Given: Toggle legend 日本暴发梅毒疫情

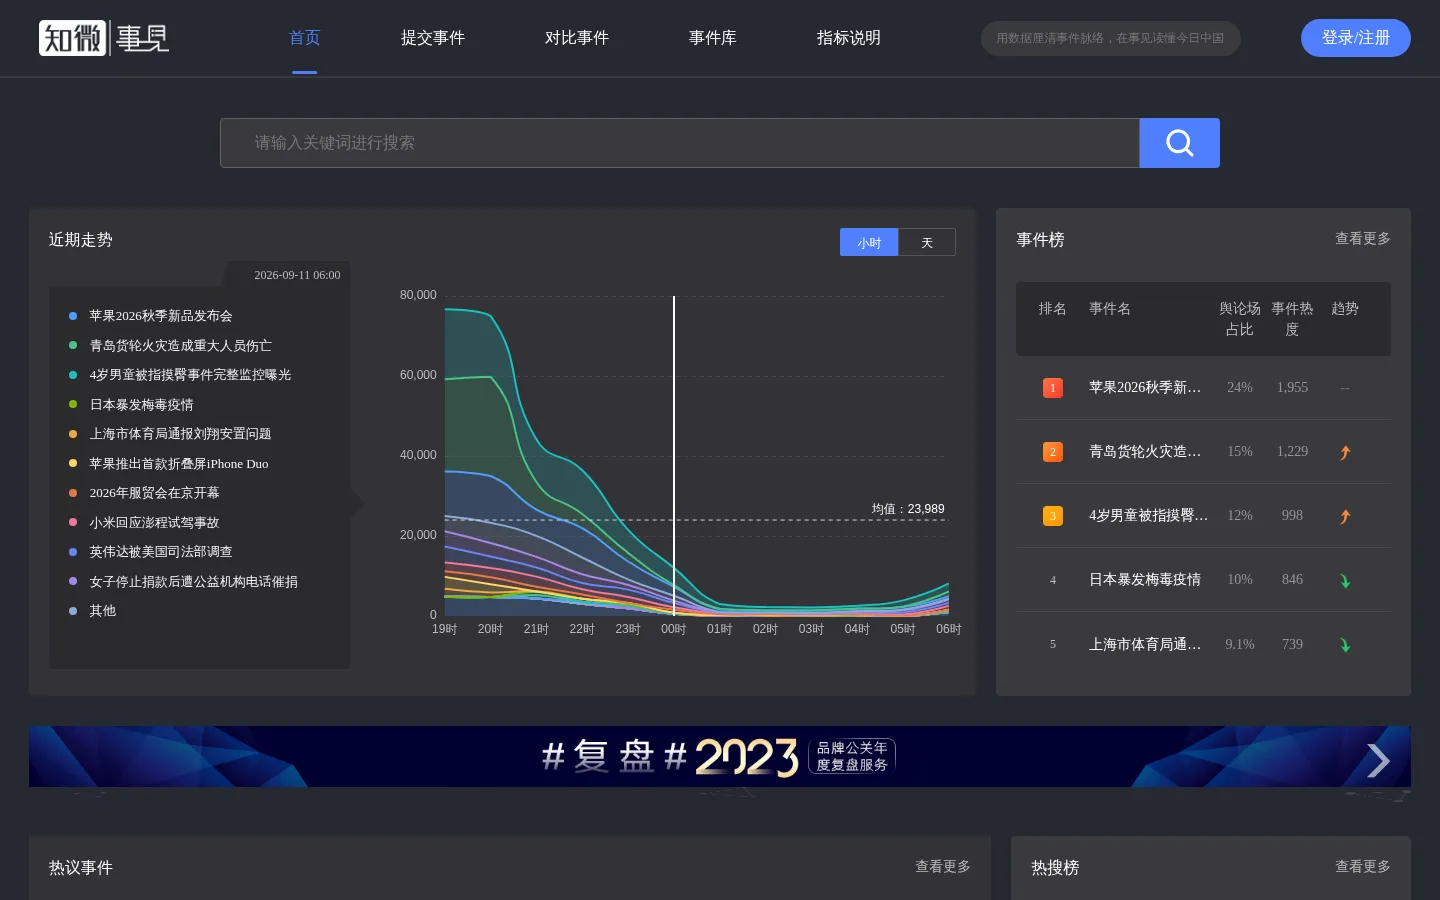Looking at the screenshot, I should click(131, 404).
